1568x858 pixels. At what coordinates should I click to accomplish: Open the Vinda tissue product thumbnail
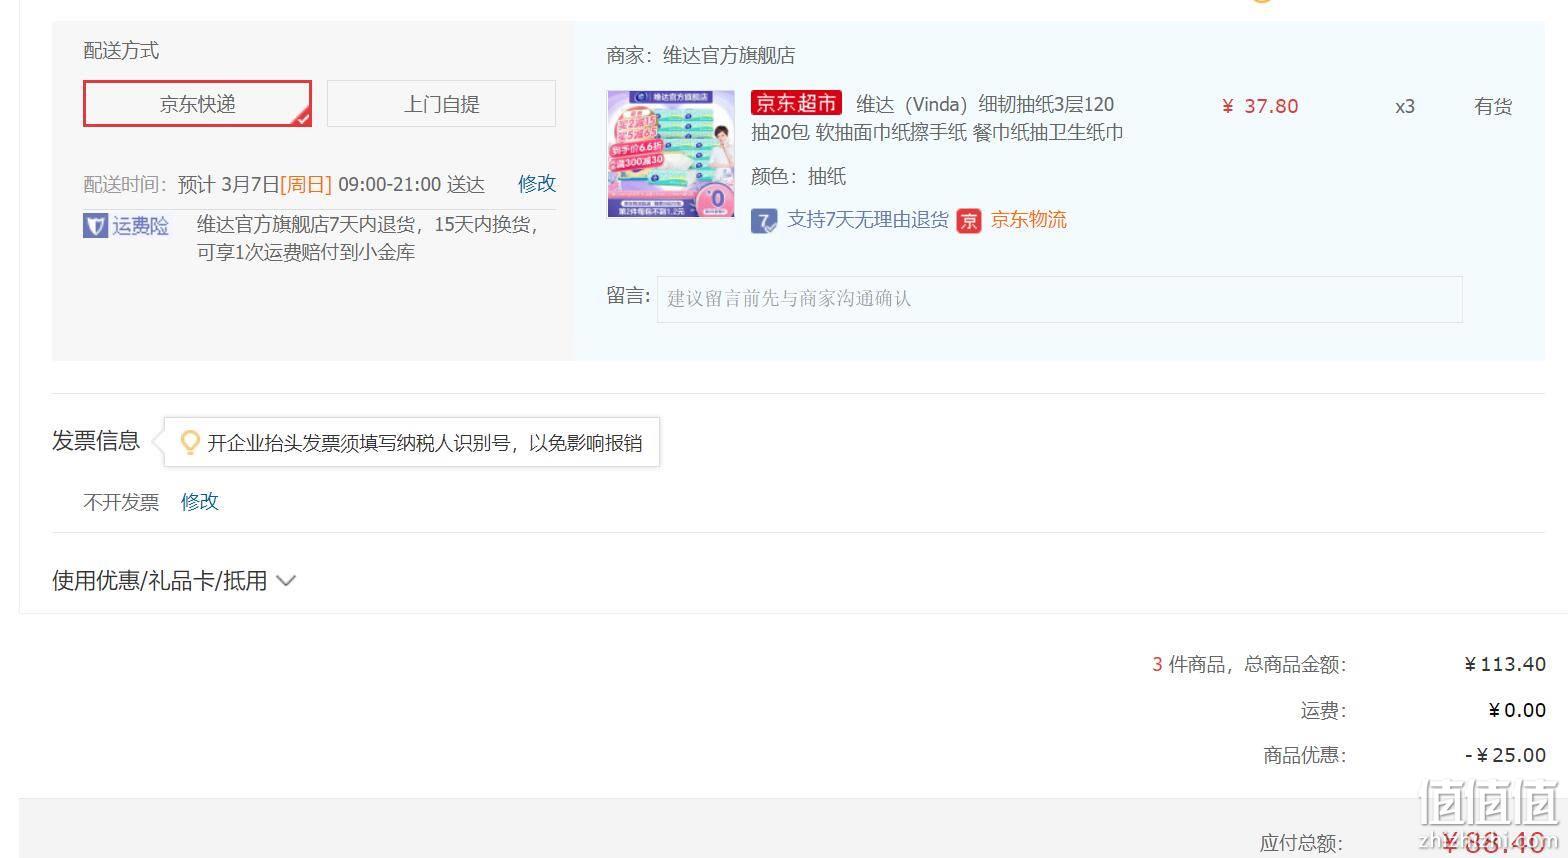click(x=671, y=154)
